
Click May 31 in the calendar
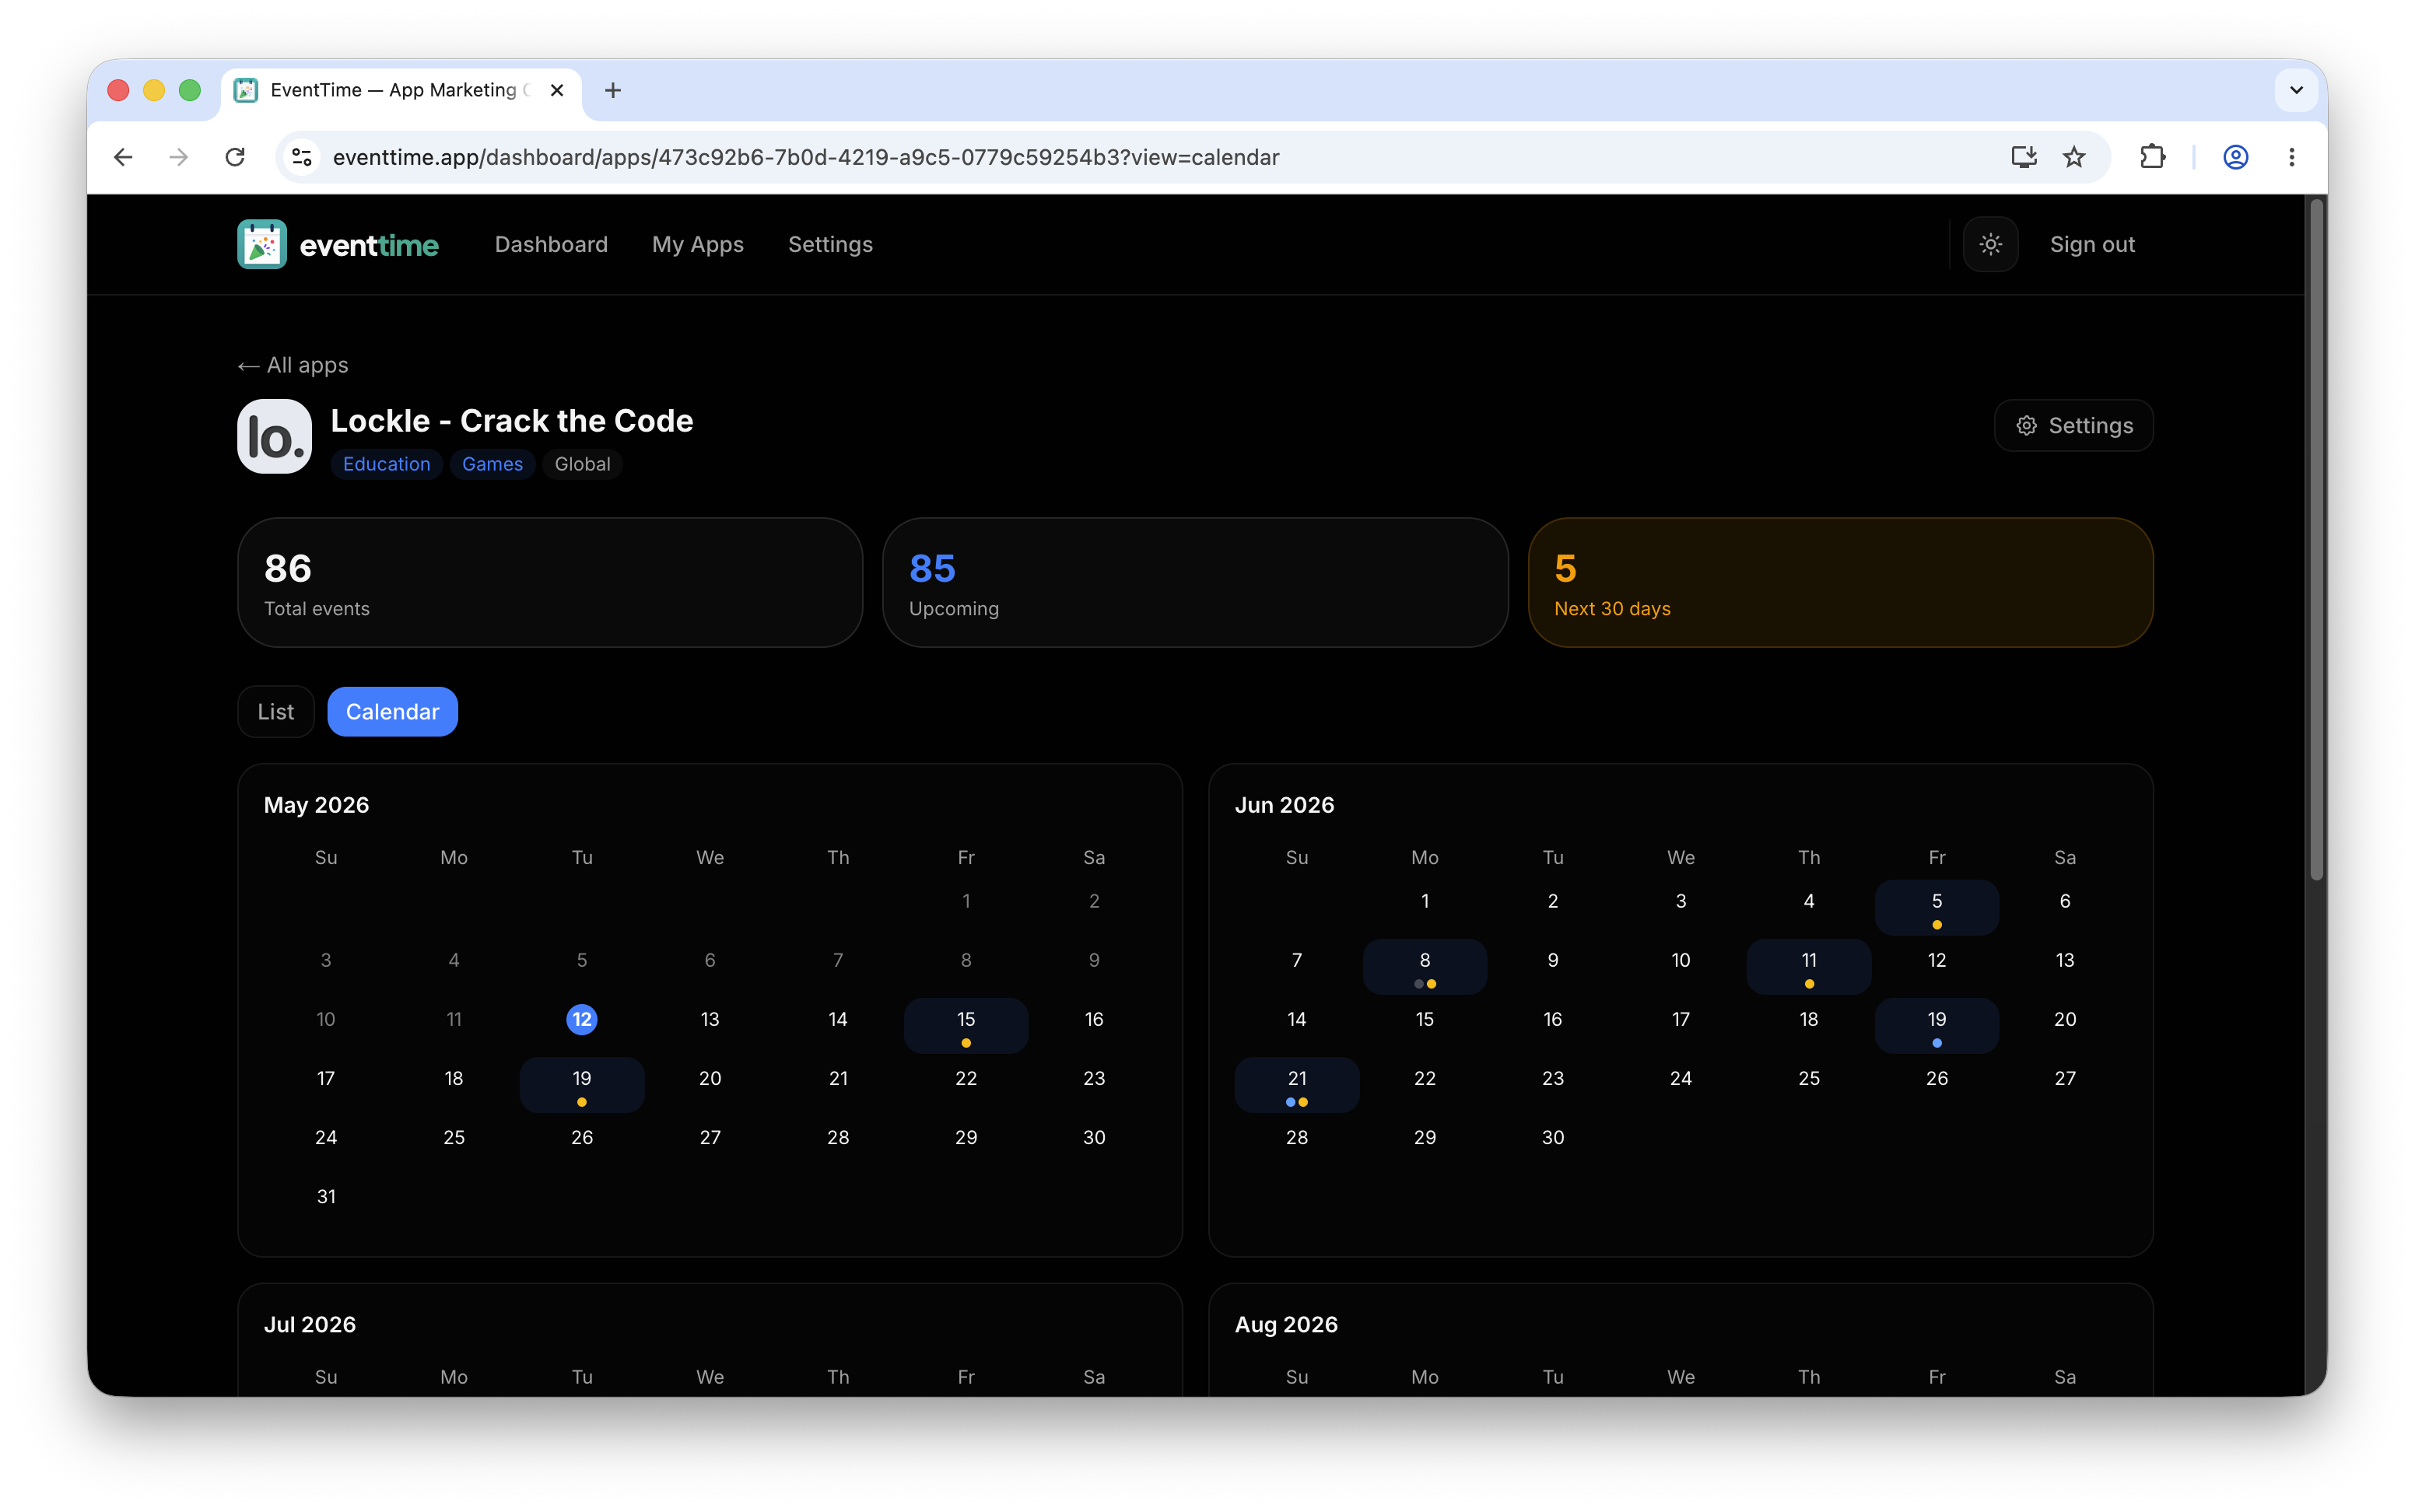pos(326,1196)
